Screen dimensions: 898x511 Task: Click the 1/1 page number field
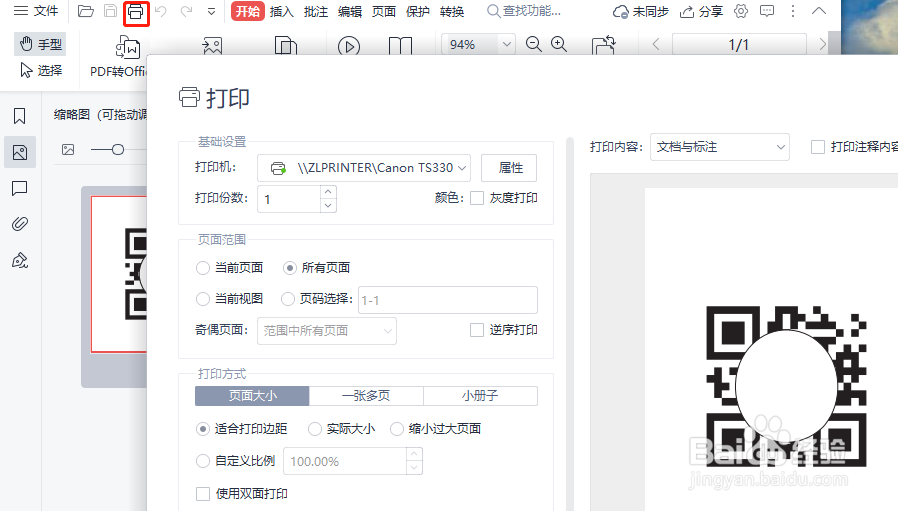[739, 44]
